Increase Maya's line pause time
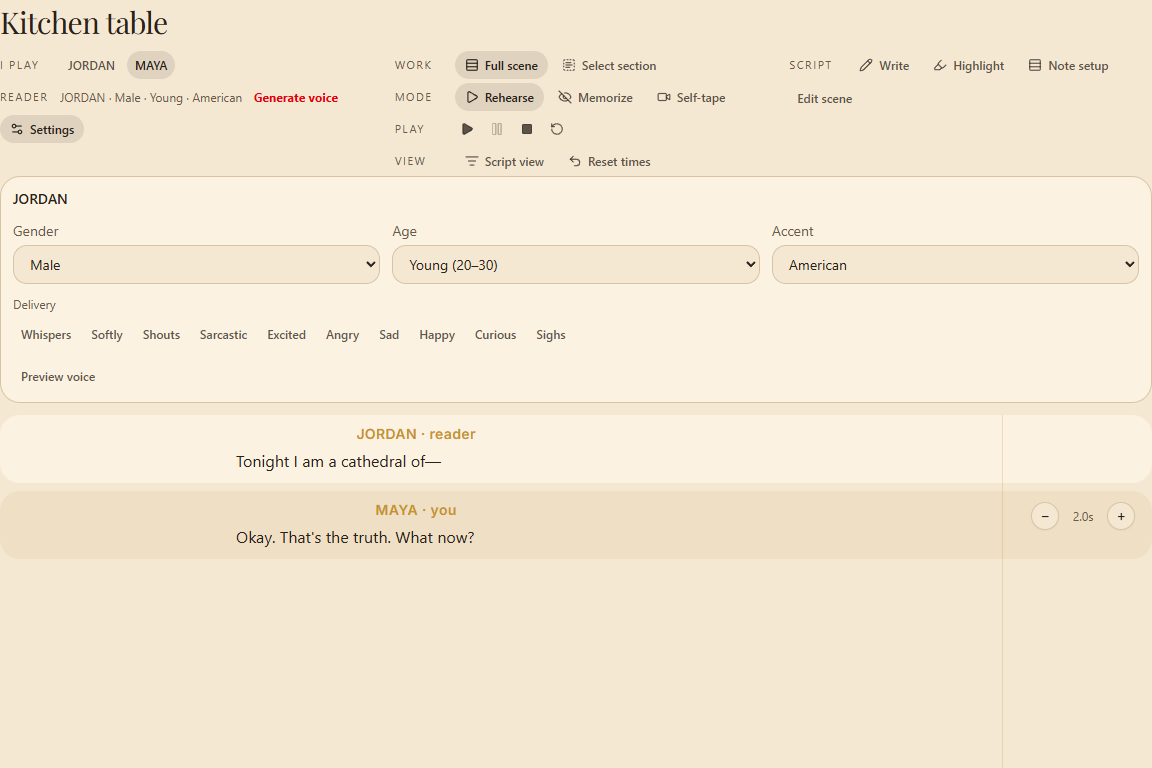Image resolution: width=1152 pixels, height=768 pixels. [x=1121, y=517]
